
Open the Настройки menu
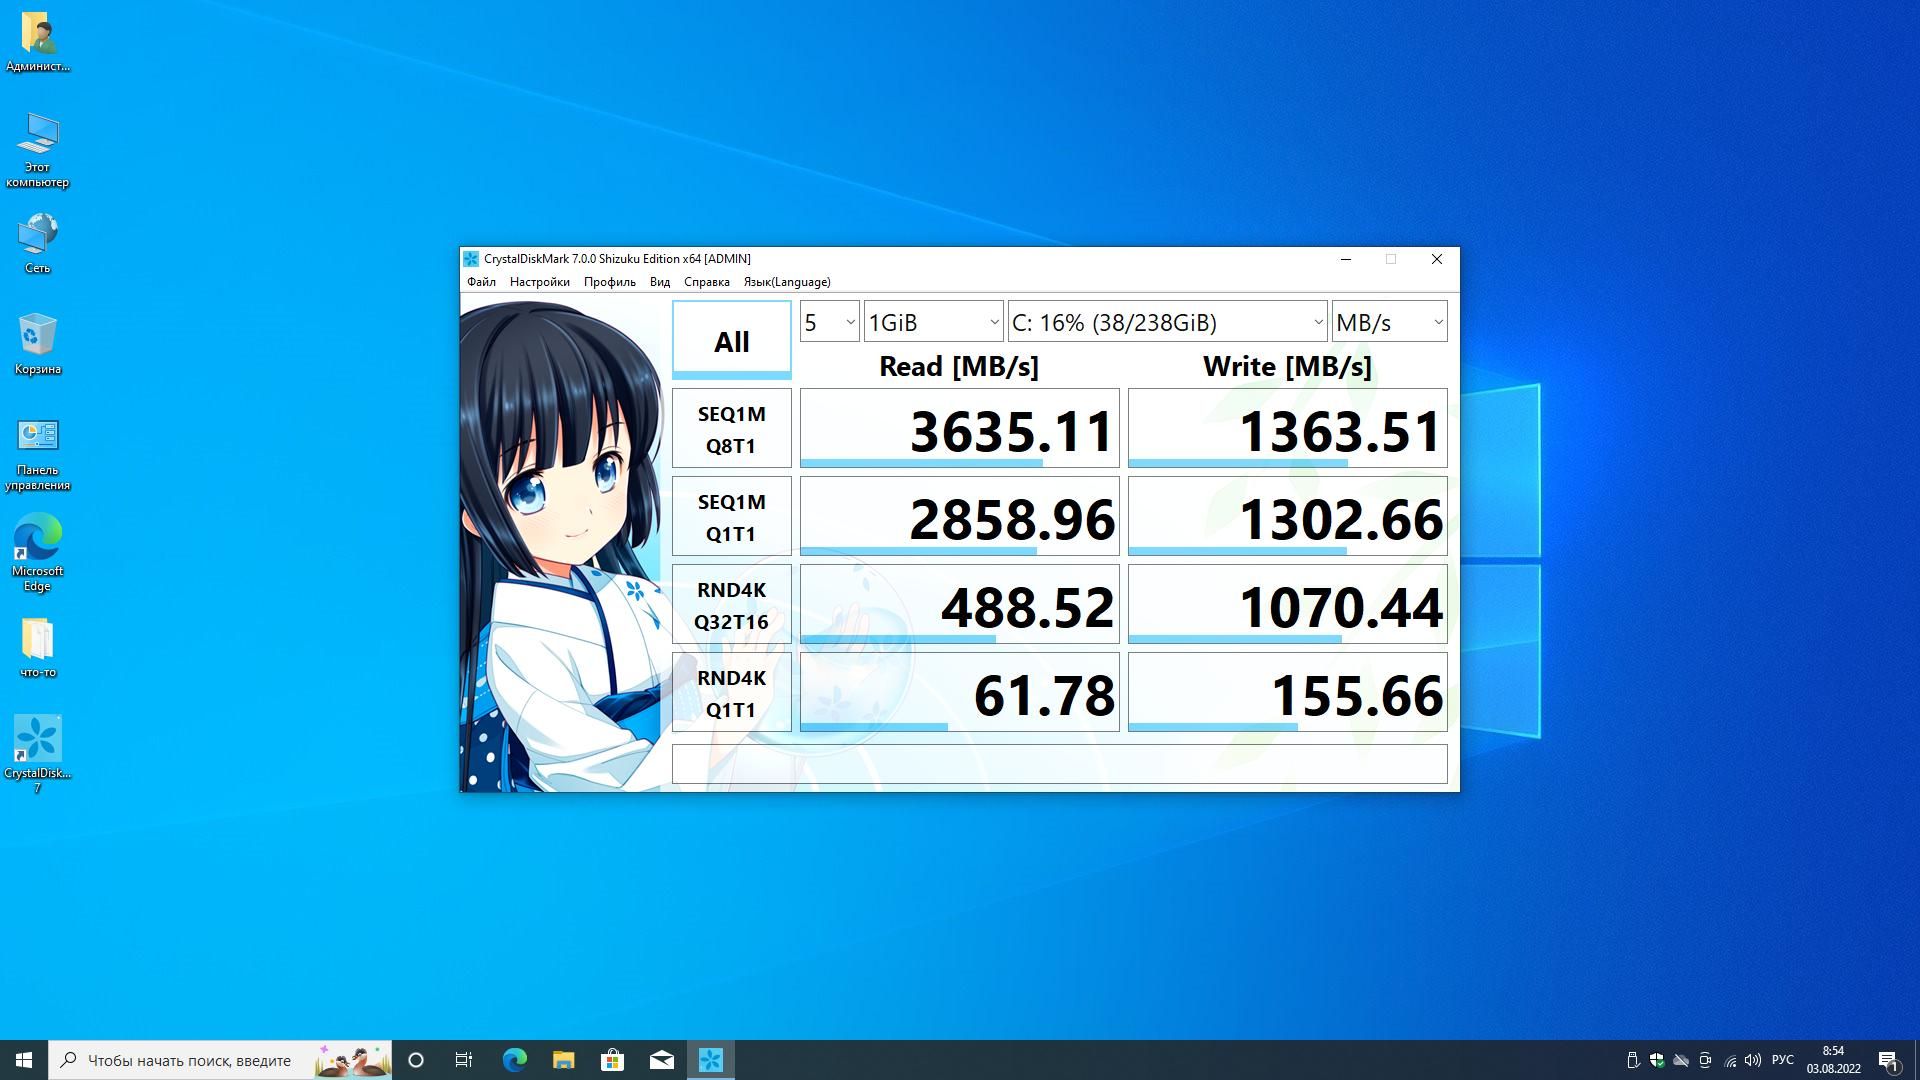[539, 282]
